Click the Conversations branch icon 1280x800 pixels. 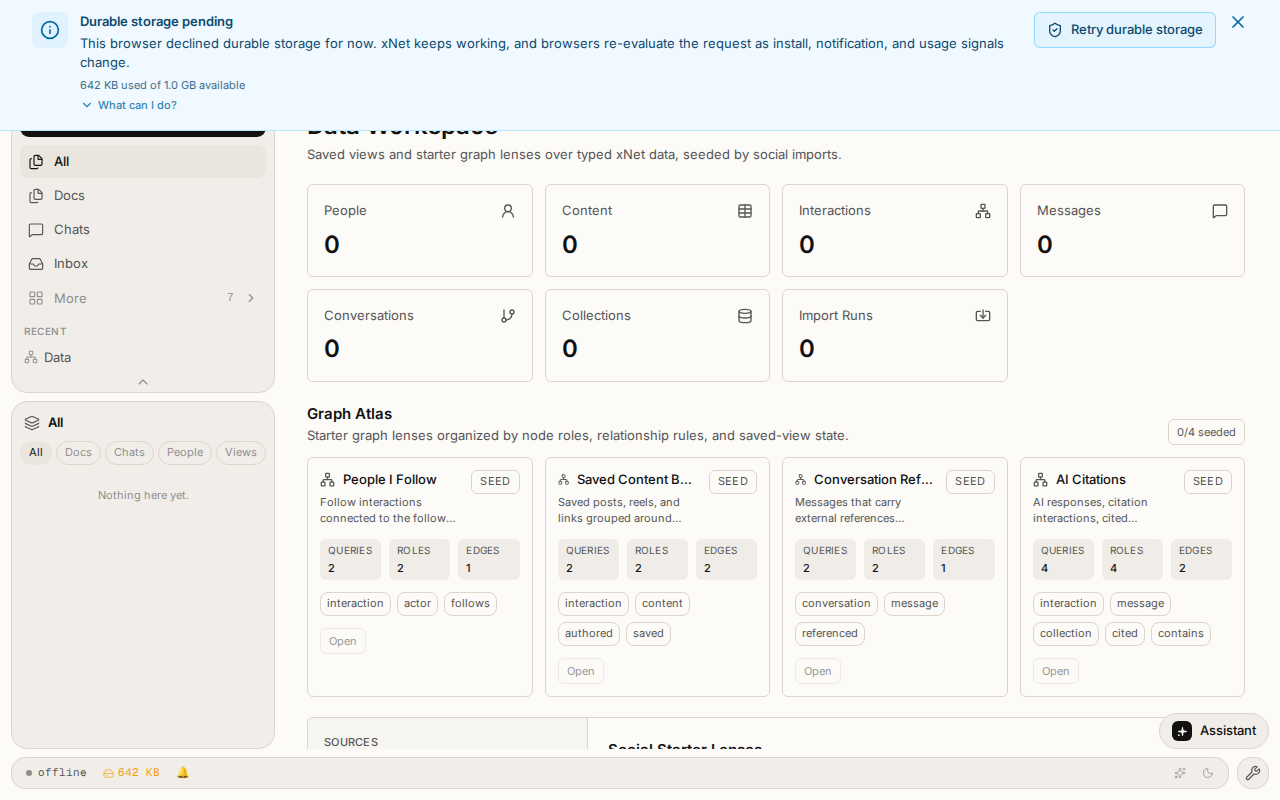pyautogui.click(x=508, y=315)
